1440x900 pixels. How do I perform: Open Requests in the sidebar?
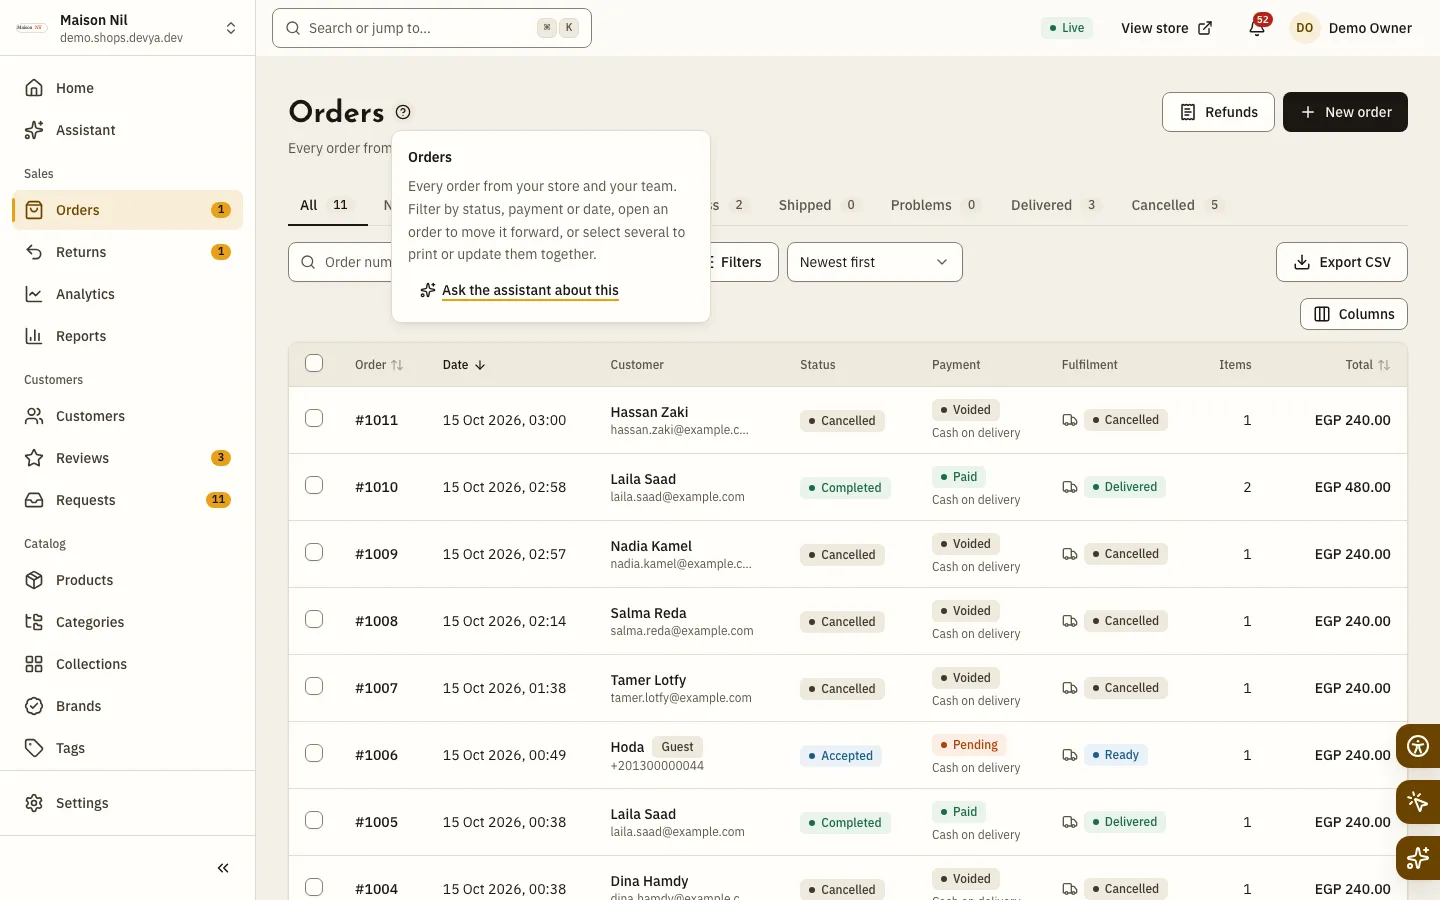(127, 500)
